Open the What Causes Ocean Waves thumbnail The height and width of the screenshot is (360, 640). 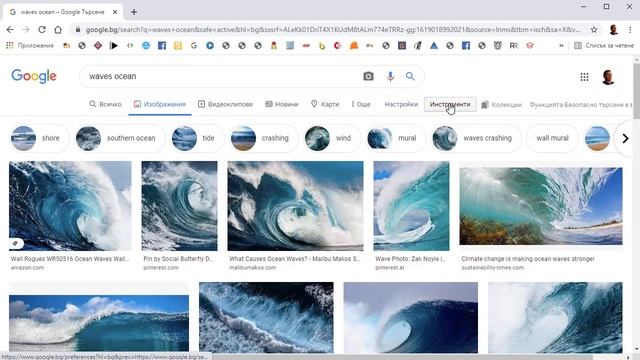296,206
